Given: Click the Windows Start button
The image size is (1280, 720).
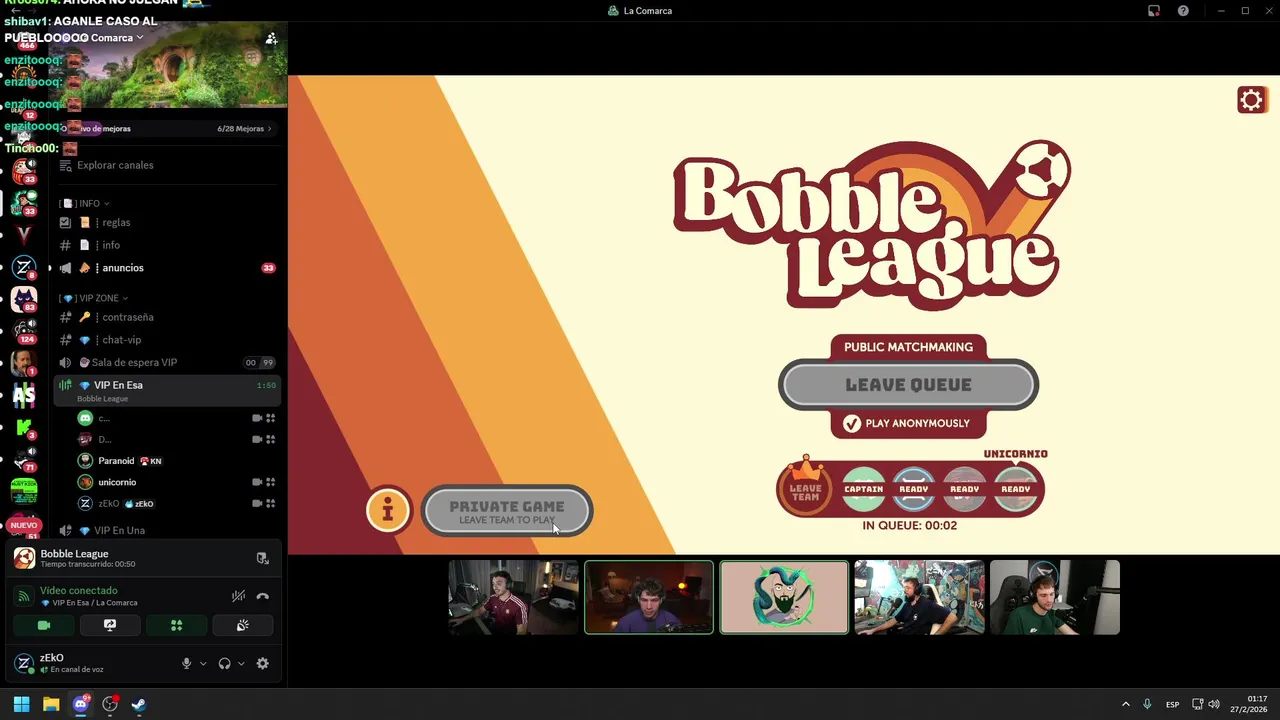Looking at the screenshot, I should (x=21, y=704).
